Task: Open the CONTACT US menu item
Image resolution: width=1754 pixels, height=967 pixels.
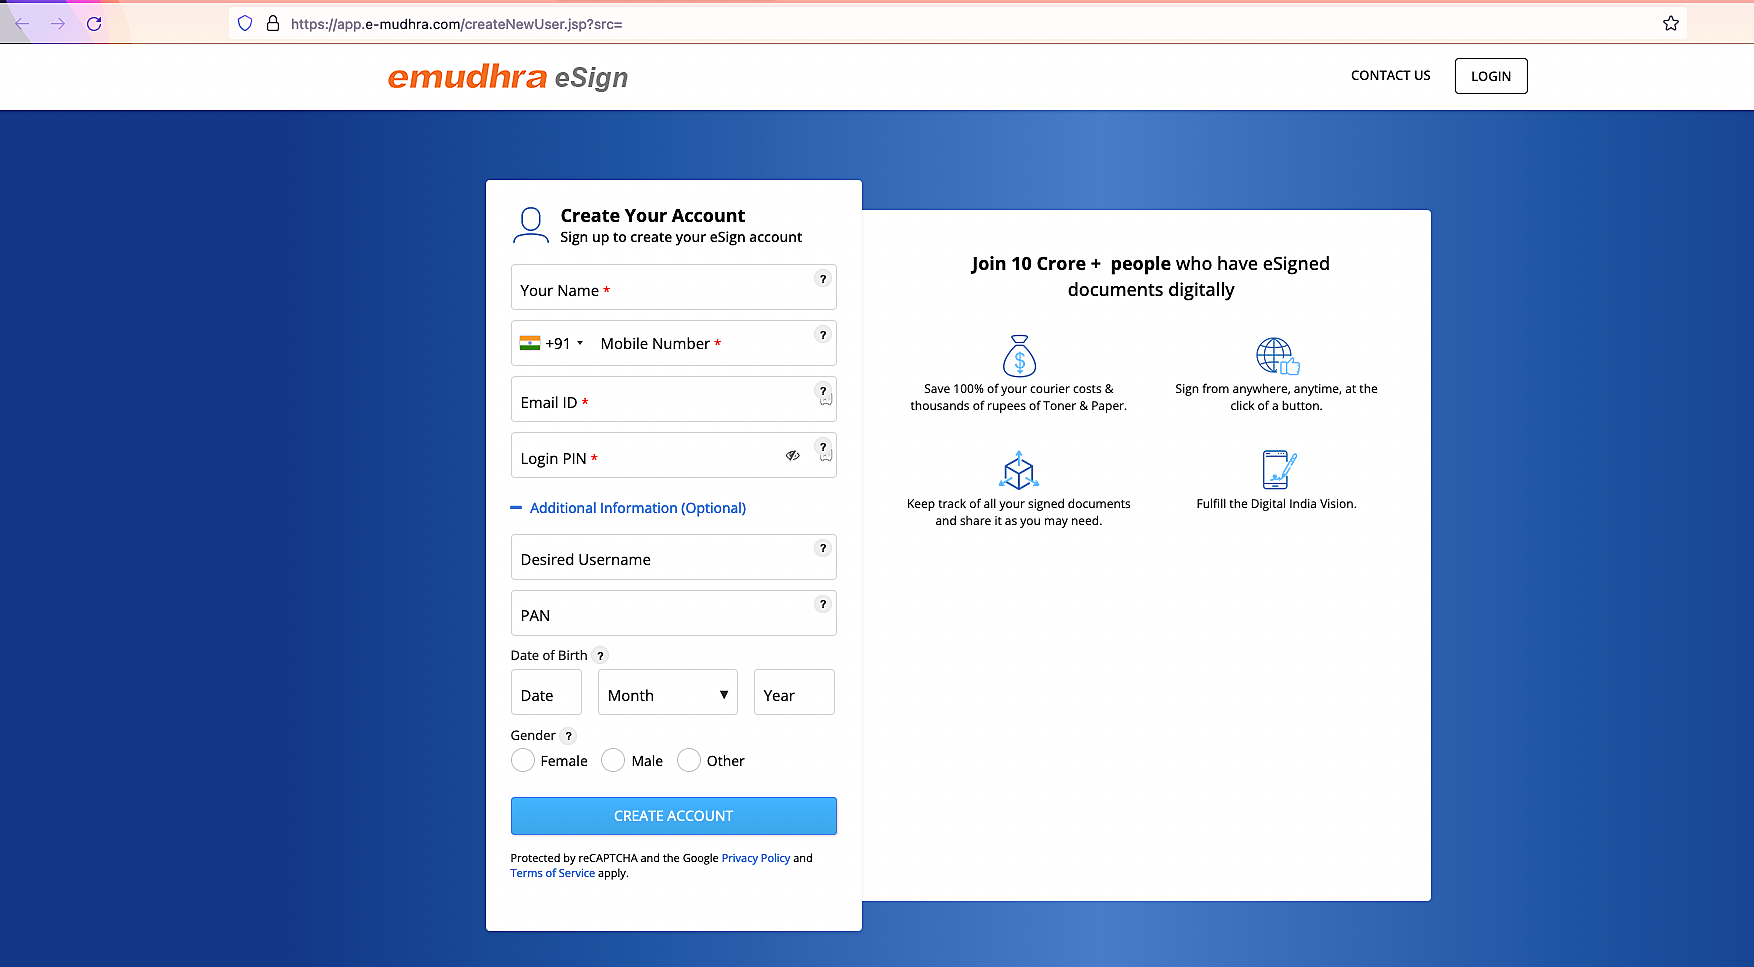Action: click(x=1390, y=76)
